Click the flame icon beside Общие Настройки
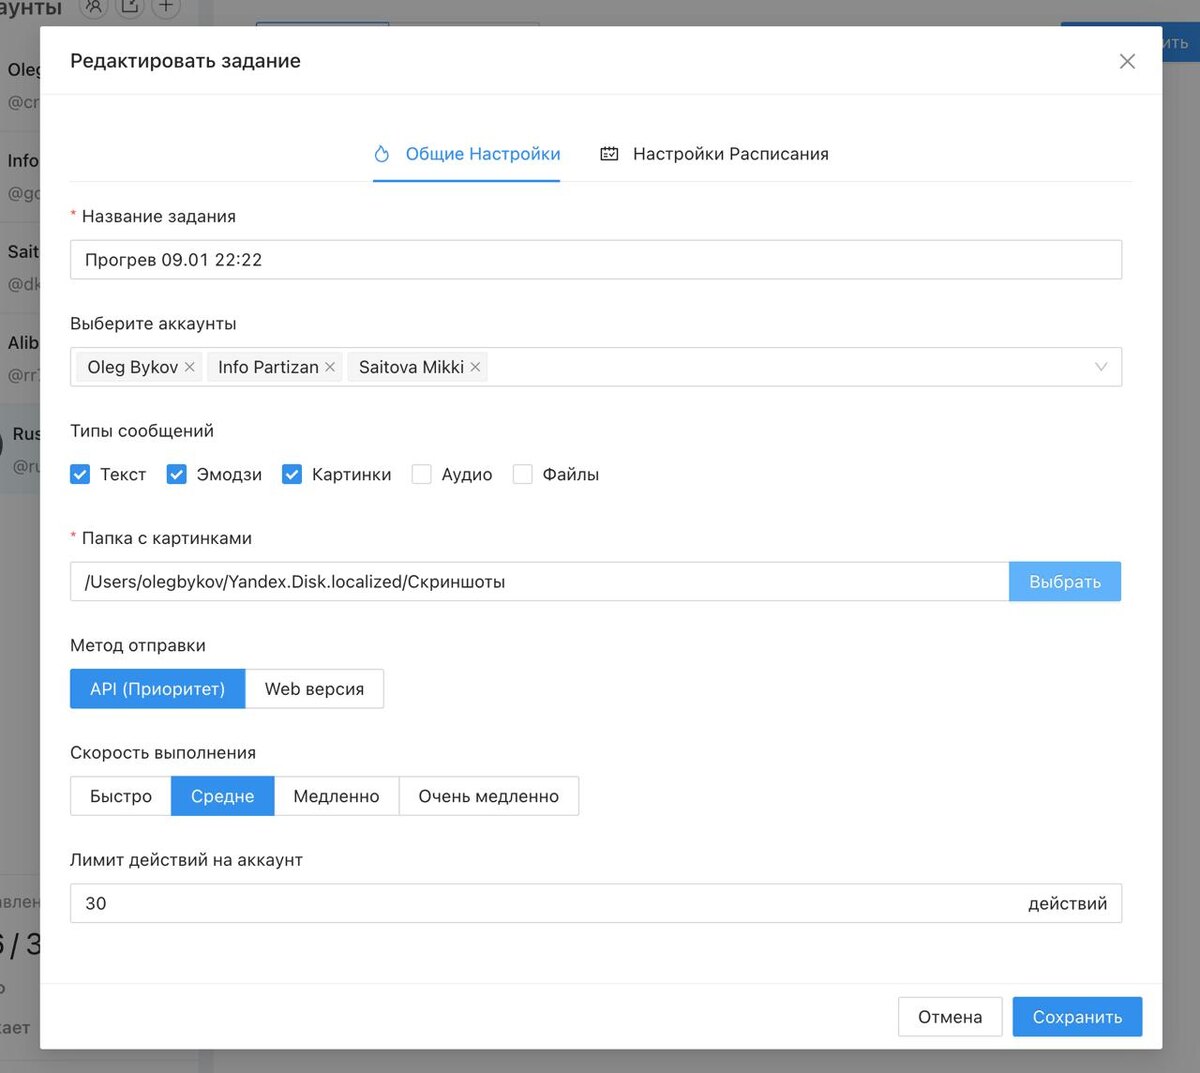Screen dimensions: 1200x1073 381,154
